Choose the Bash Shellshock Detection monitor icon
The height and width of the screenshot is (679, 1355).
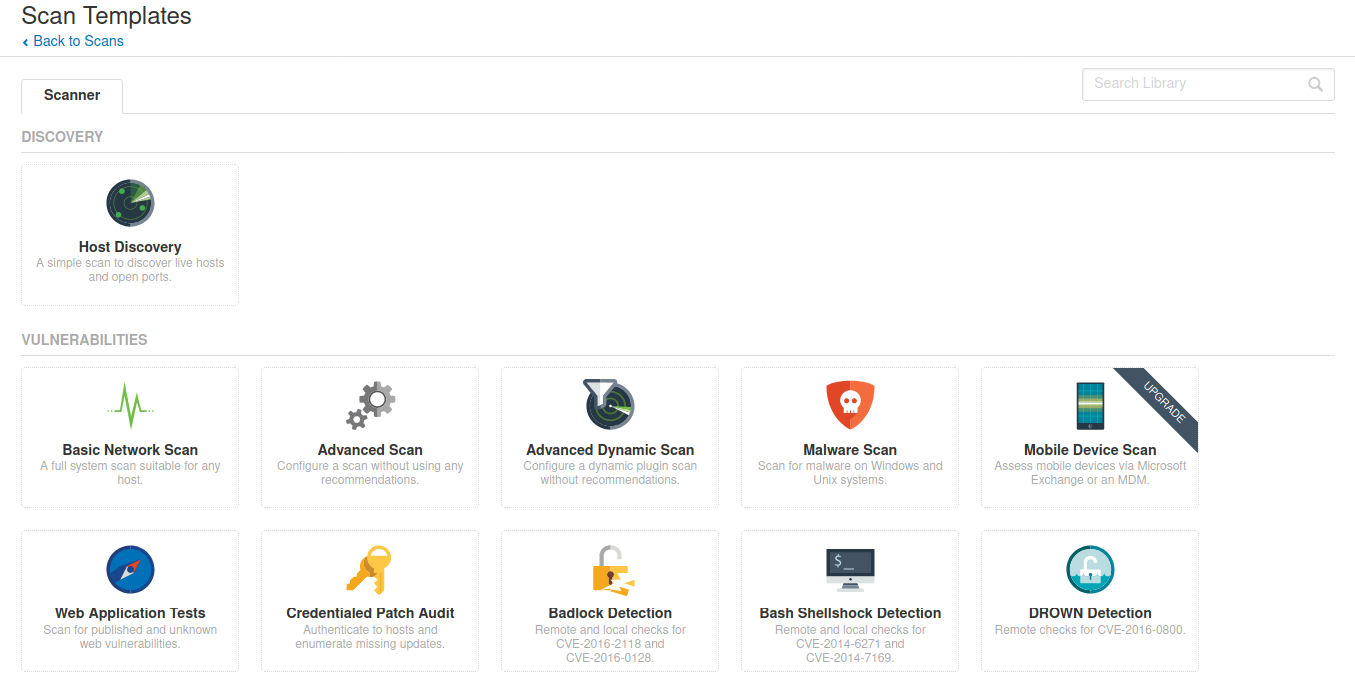(850, 570)
